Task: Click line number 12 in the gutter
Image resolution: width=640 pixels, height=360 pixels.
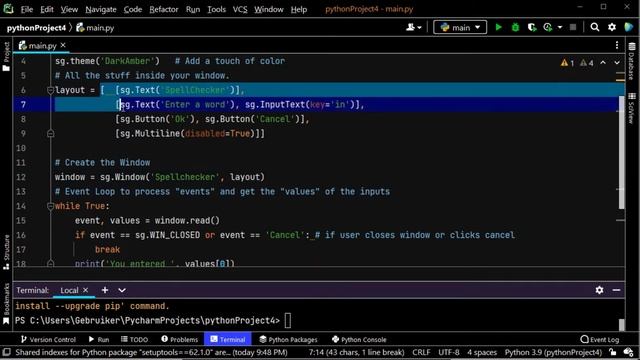Action: tap(21, 177)
